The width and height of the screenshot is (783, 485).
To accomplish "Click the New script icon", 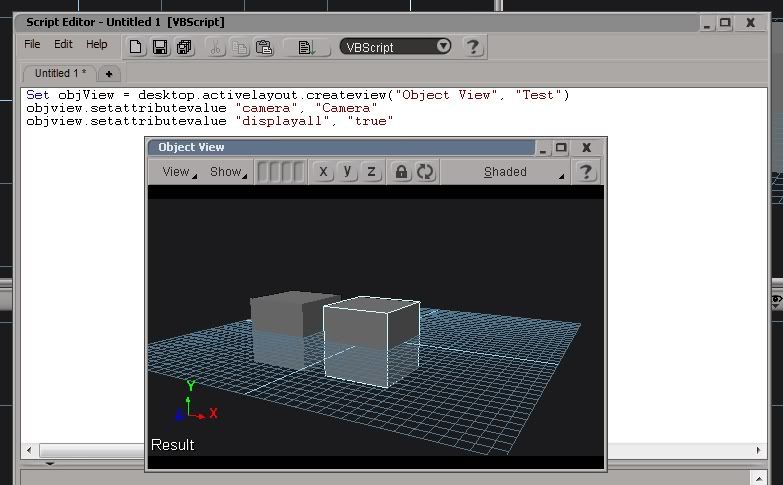I will pos(135,47).
